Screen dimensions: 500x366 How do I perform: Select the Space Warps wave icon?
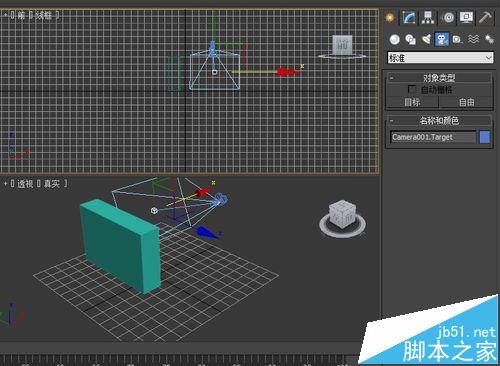[x=473, y=39]
